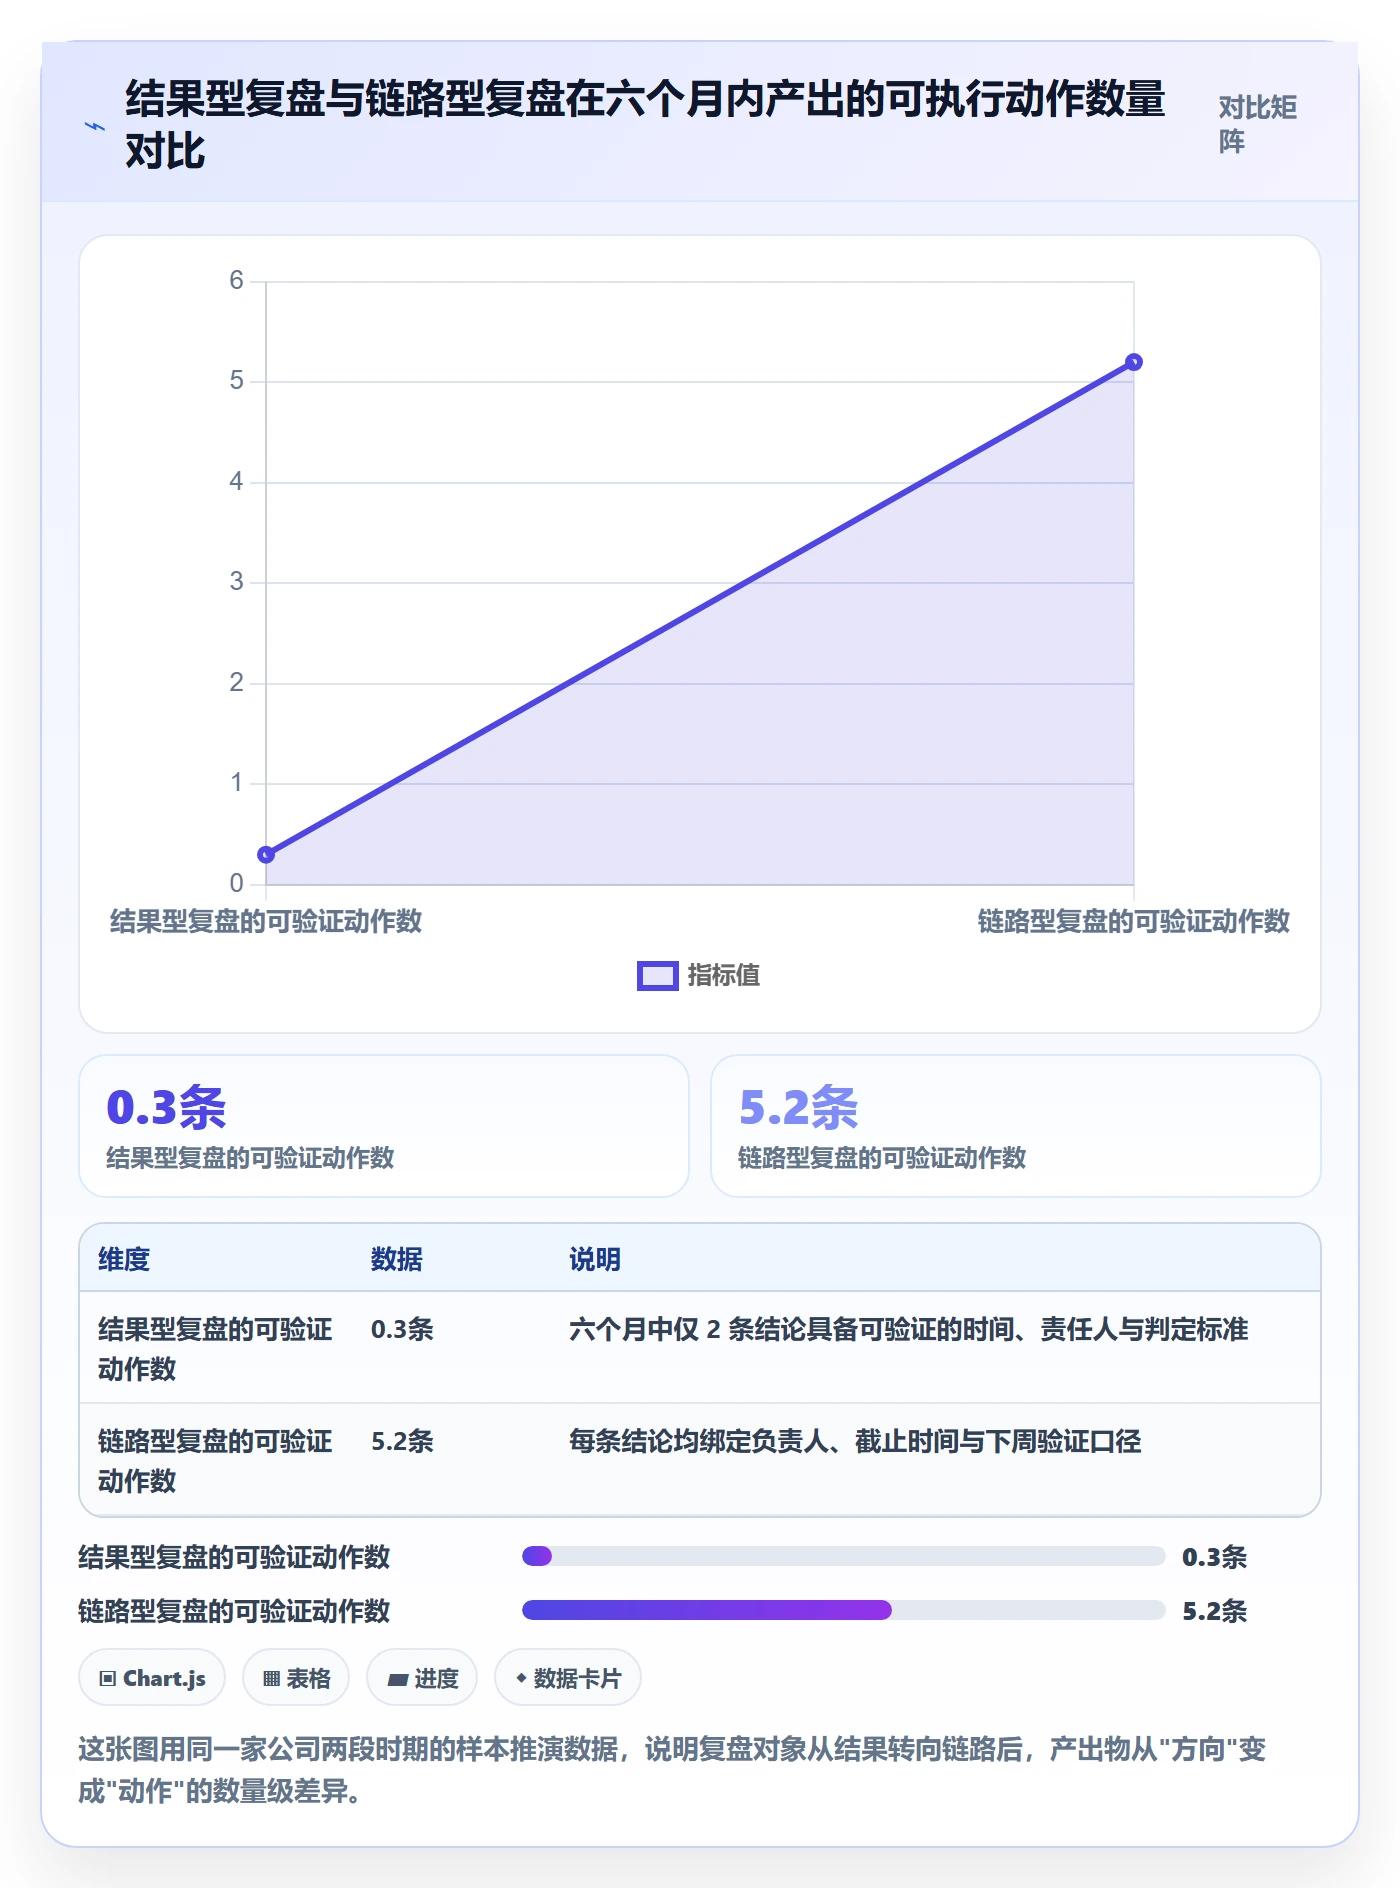Click x-axis label 结果型复盘的可验证动作数
Viewport: 1400px width, 1888px height.
point(266,921)
